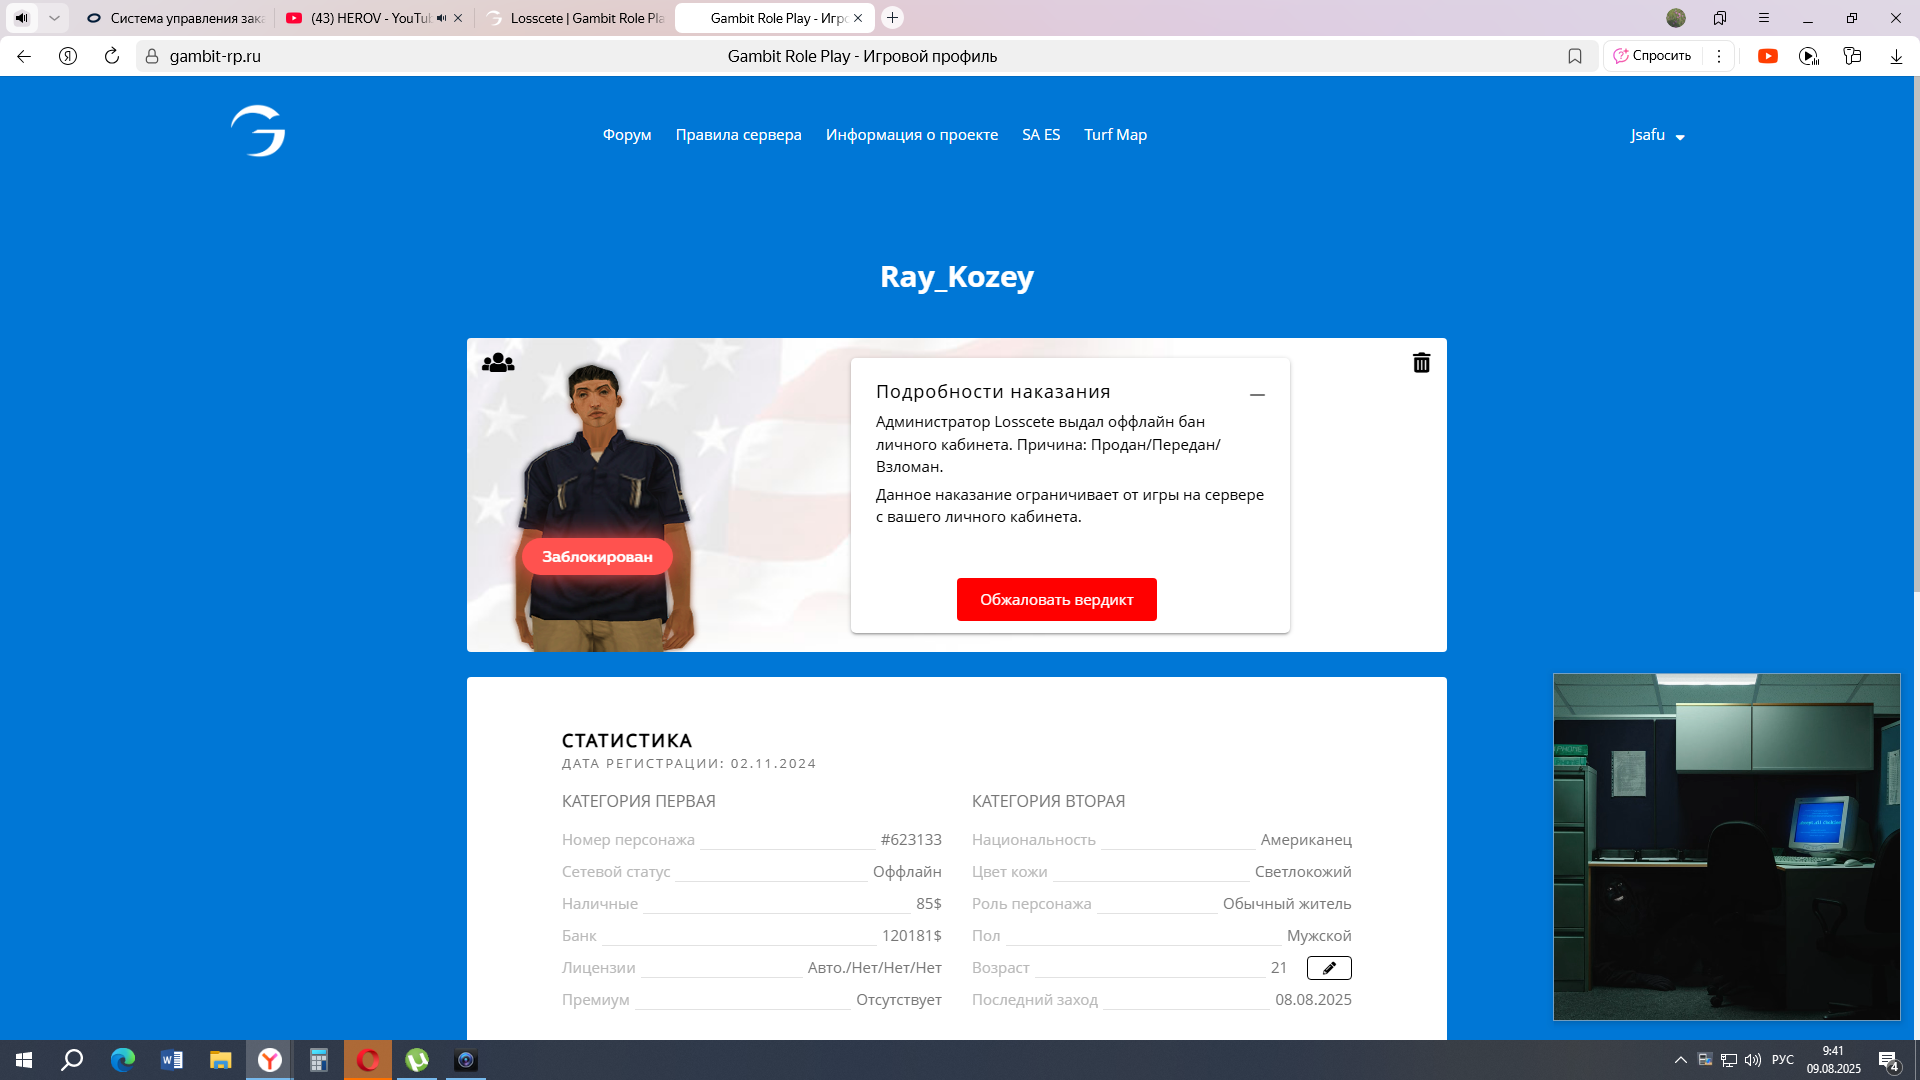Image resolution: width=1920 pixels, height=1080 pixels.
Task: Click the gambit-rp.ru address bar
Action: pos(215,56)
